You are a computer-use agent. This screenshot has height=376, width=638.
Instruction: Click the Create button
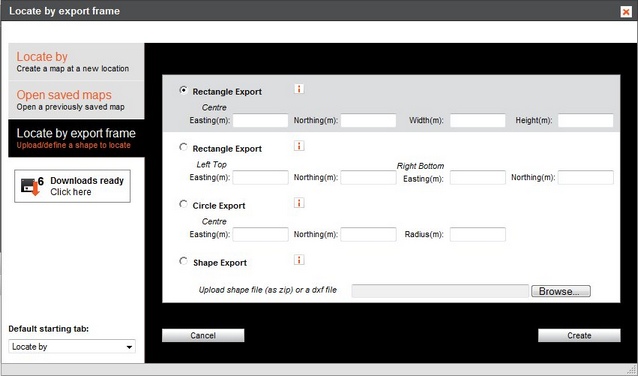pyautogui.click(x=579, y=335)
